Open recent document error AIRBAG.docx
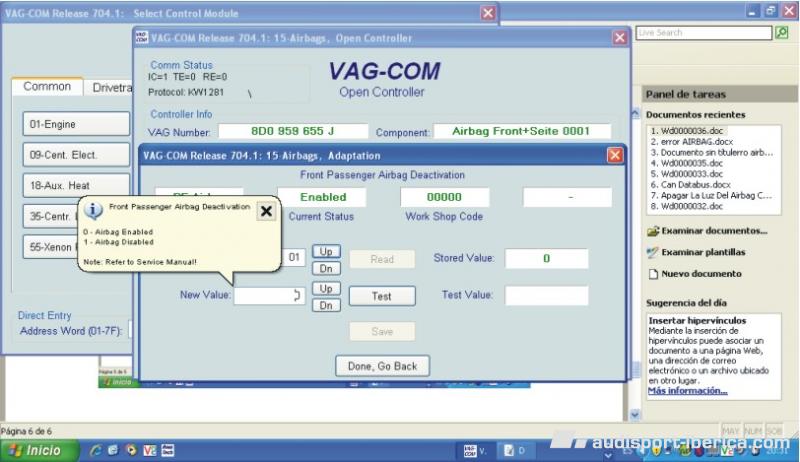800x462 pixels. coord(692,142)
